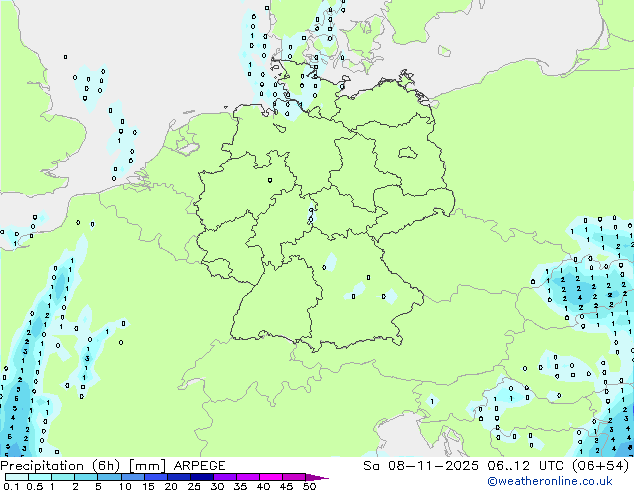Click the '25' legend value label
This screenshot has height=490, width=634.
tap(194, 486)
